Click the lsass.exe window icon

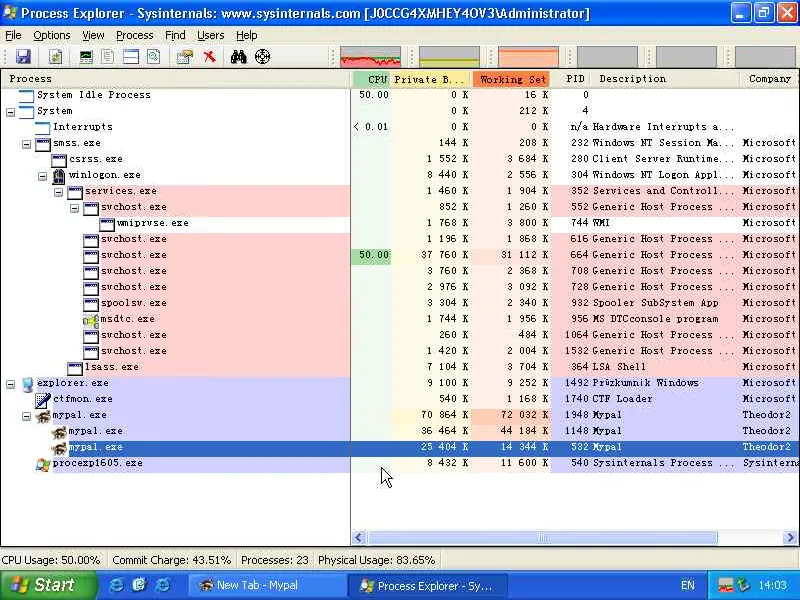click(x=75, y=367)
